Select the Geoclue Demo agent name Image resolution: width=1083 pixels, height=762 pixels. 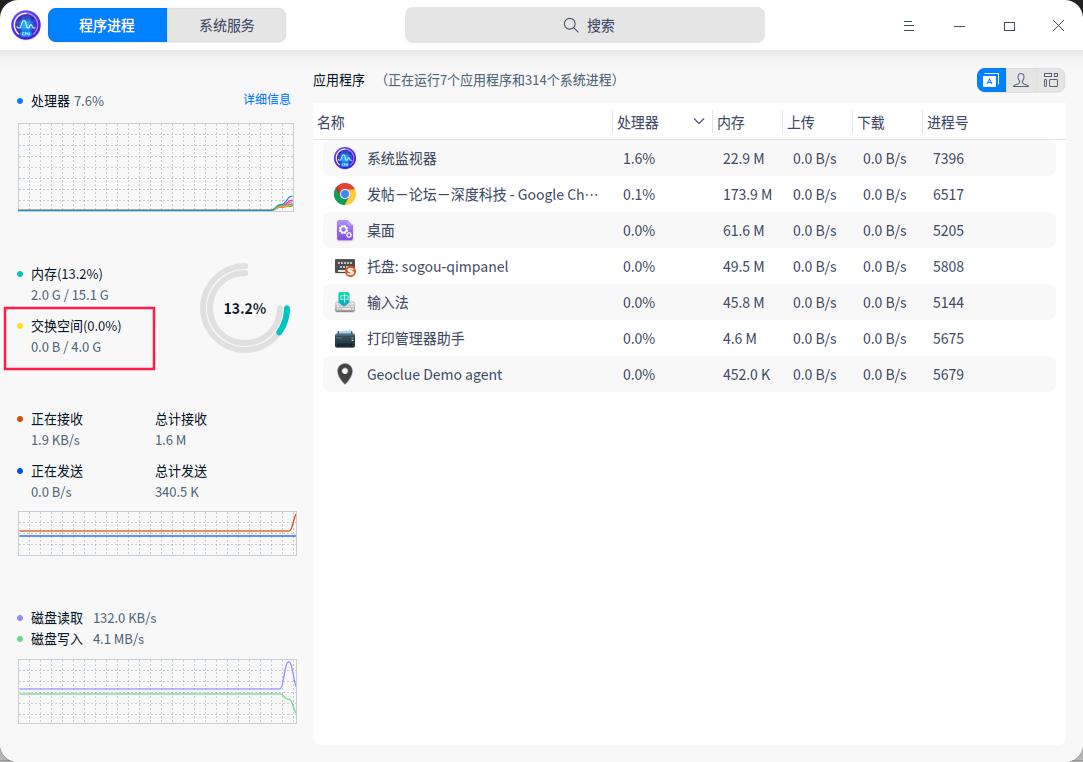tap(434, 374)
